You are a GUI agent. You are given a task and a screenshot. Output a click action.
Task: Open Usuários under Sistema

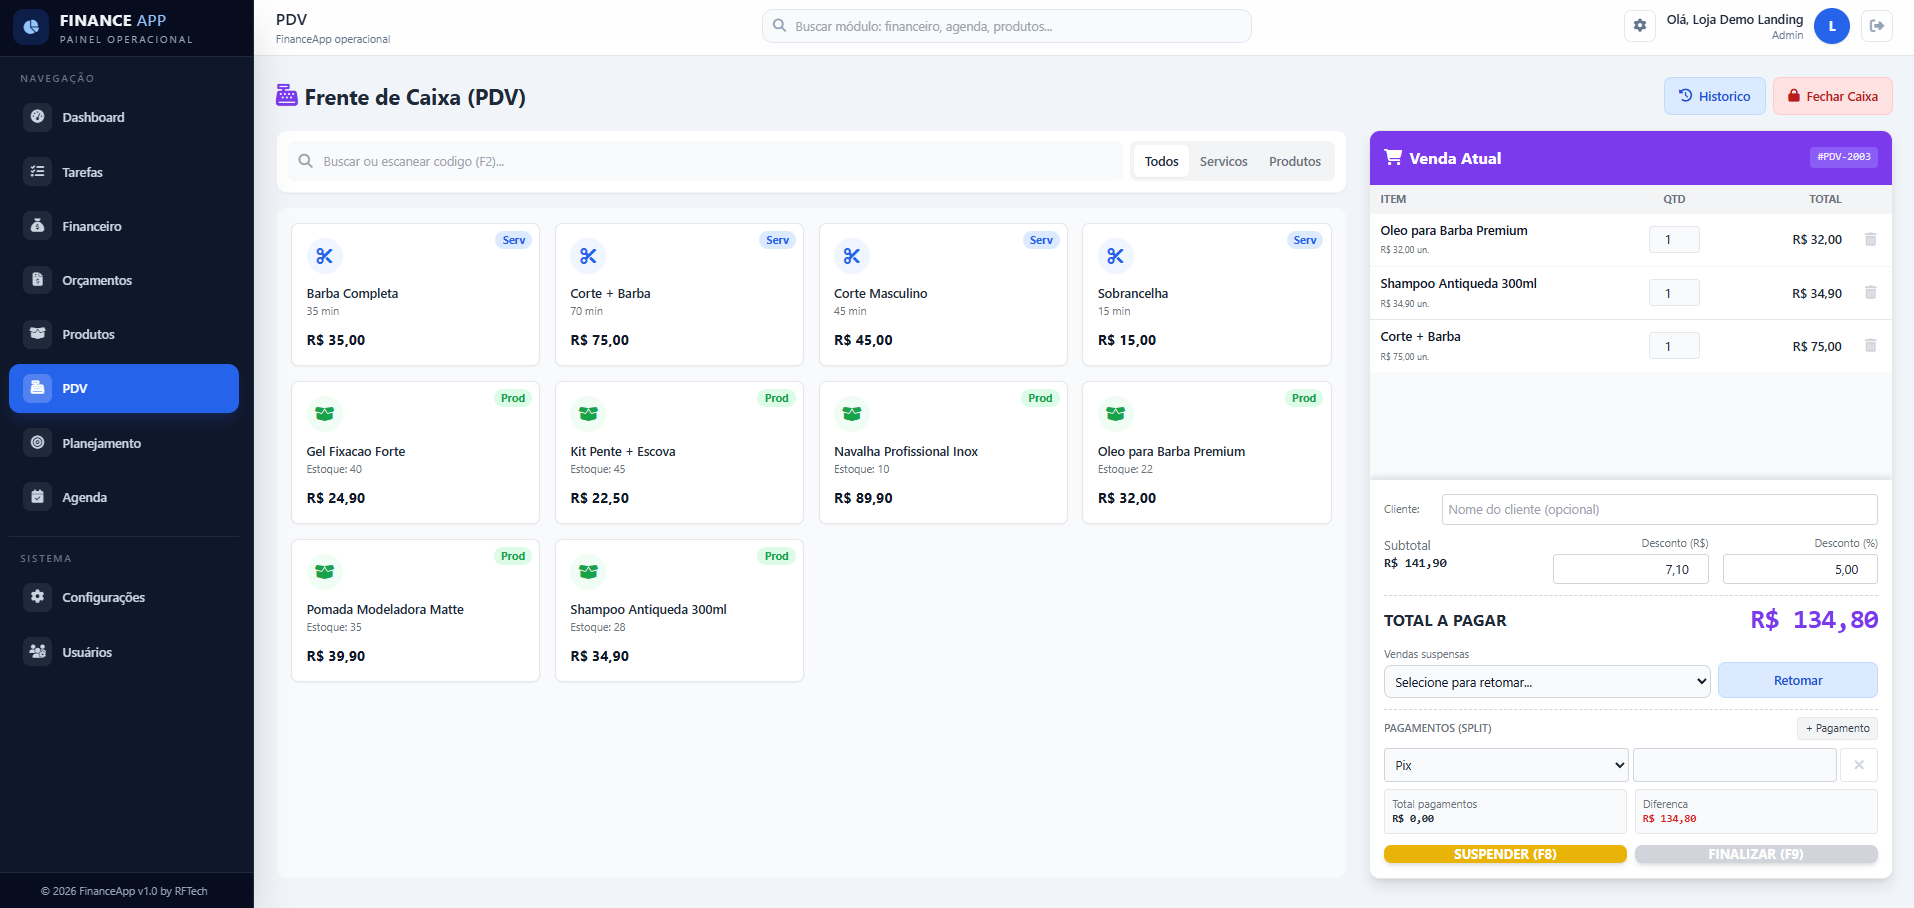(124, 652)
